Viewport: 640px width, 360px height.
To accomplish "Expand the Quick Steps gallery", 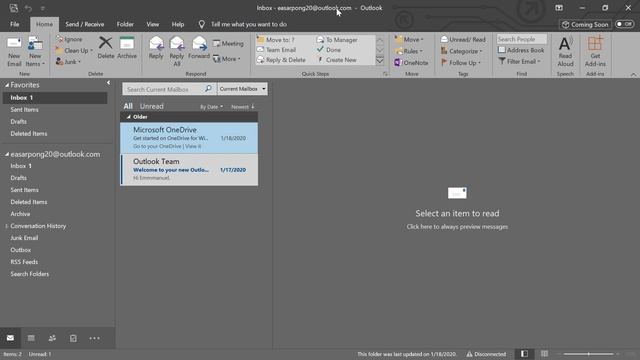I will [380, 60].
